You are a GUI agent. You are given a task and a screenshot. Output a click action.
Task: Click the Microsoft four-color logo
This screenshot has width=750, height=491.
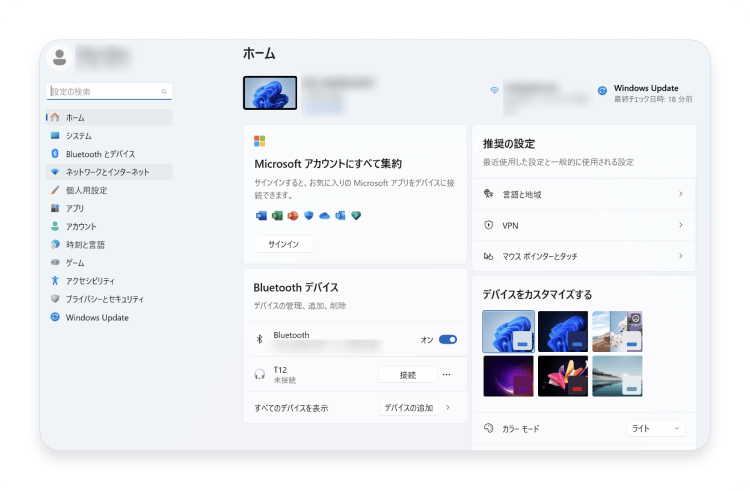pos(260,141)
